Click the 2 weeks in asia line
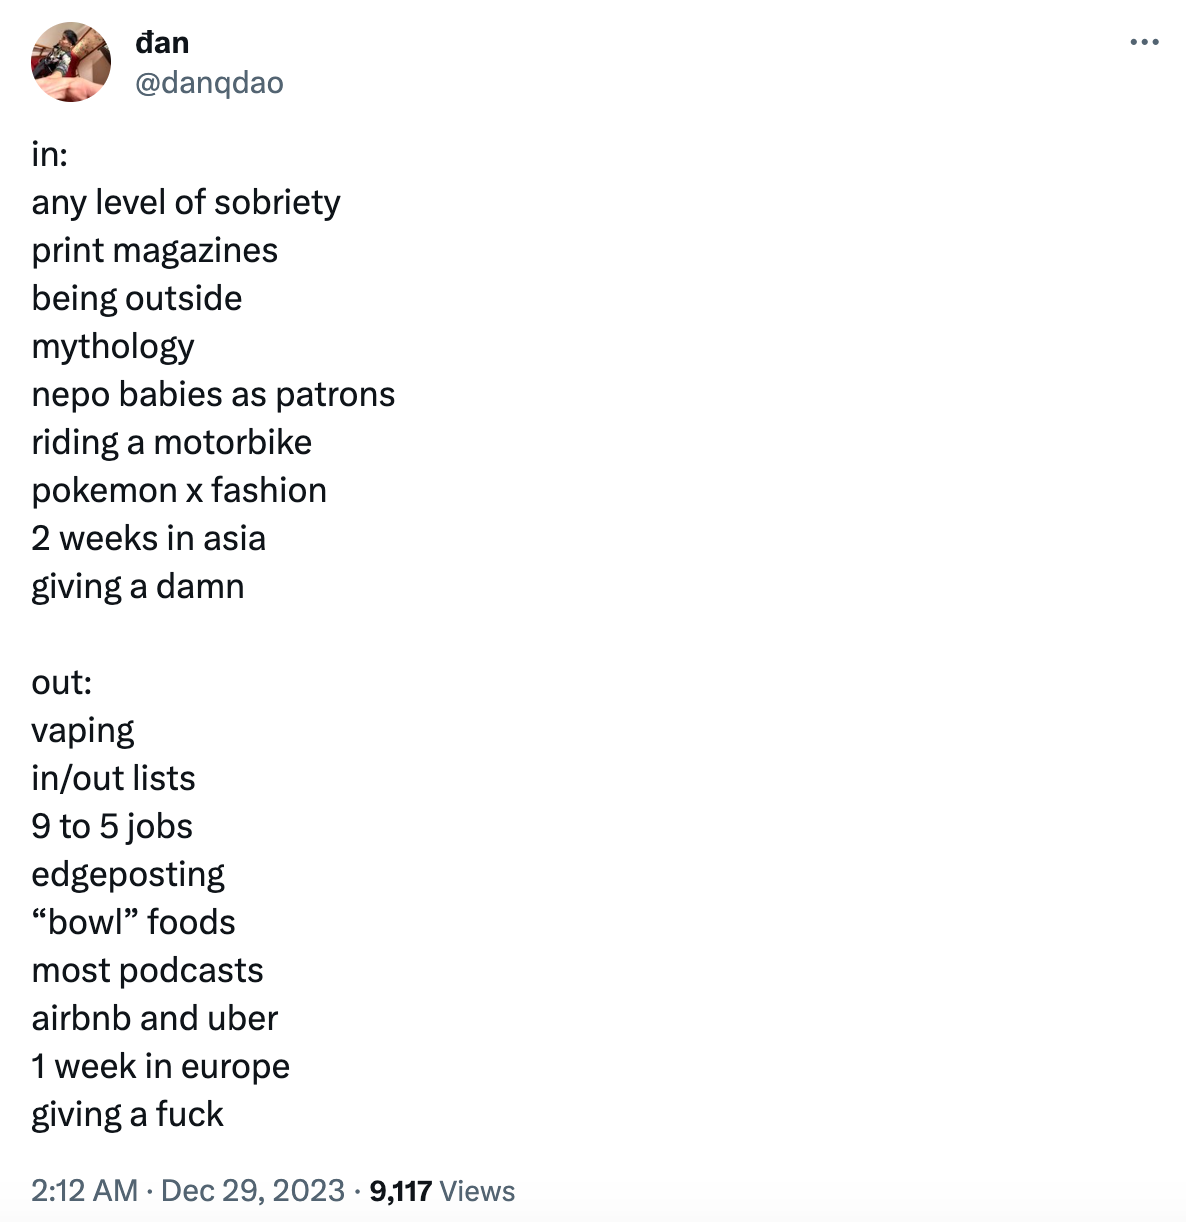This screenshot has height=1222, width=1186. point(149,538)
